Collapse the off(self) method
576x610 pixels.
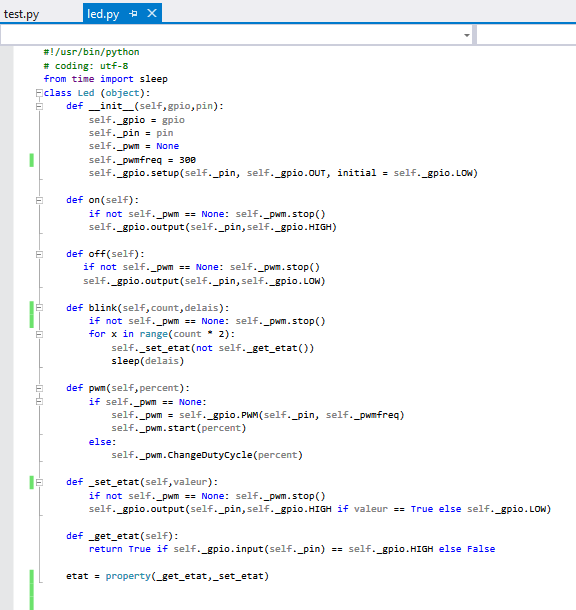pos(39,254)
